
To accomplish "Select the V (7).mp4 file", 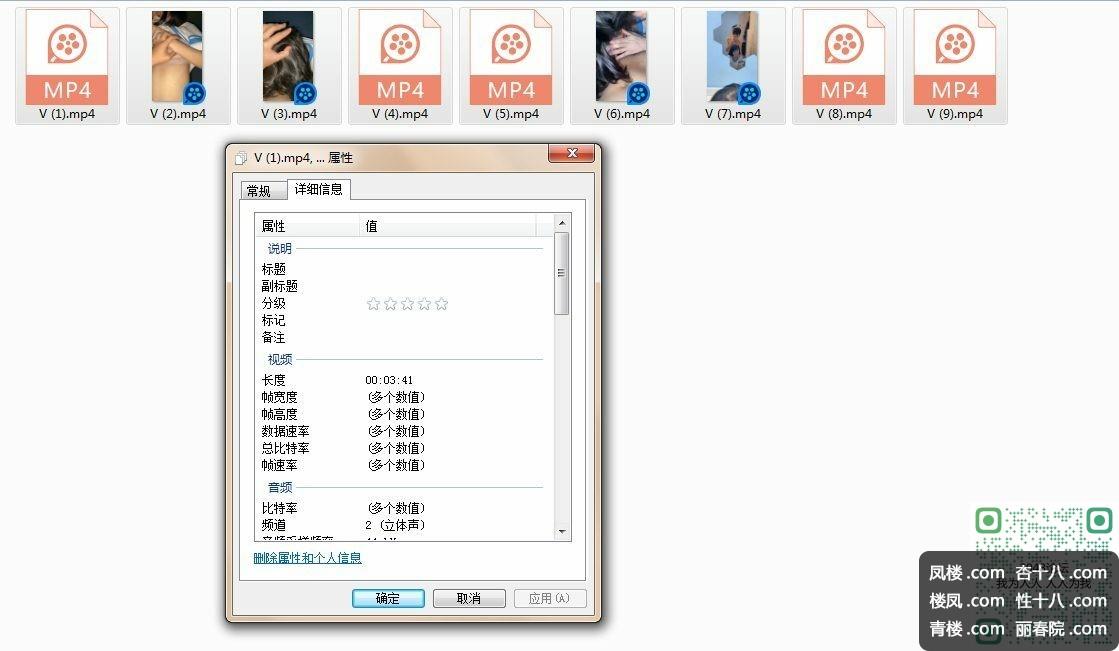I will (x=733, y=66).
